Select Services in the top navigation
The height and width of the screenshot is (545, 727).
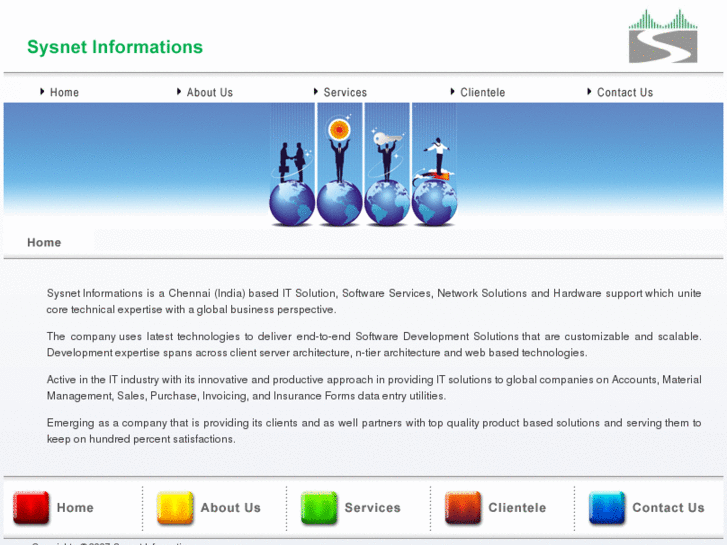tap(345, 92)
